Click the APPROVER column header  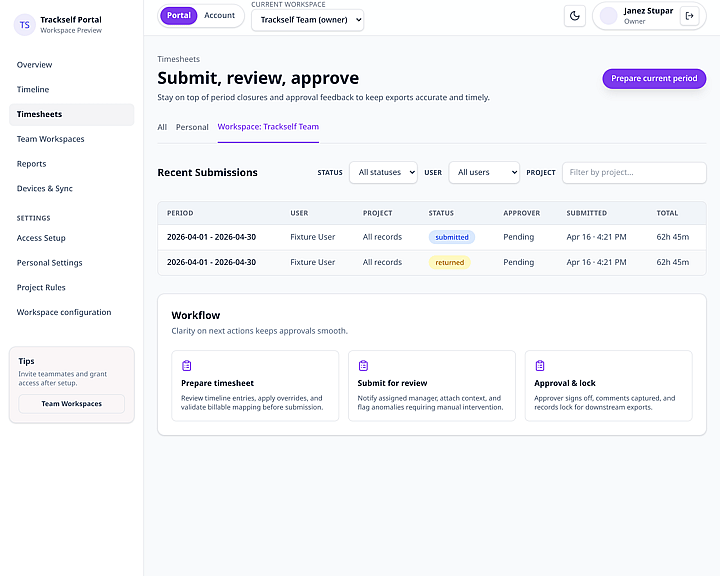coord(522,214)
